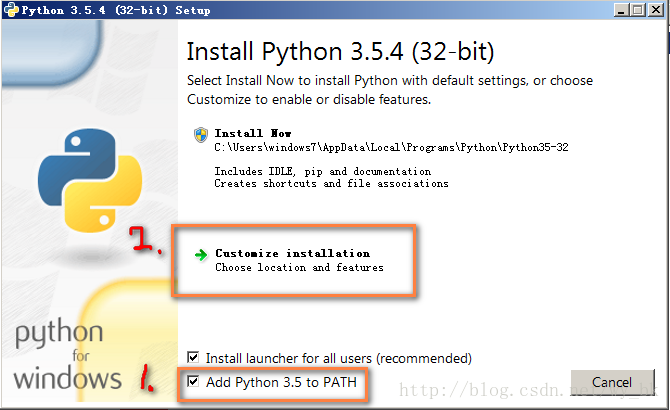Close the Python Setup window
This screenshot has height=410, width=670.
pos(655,10)
